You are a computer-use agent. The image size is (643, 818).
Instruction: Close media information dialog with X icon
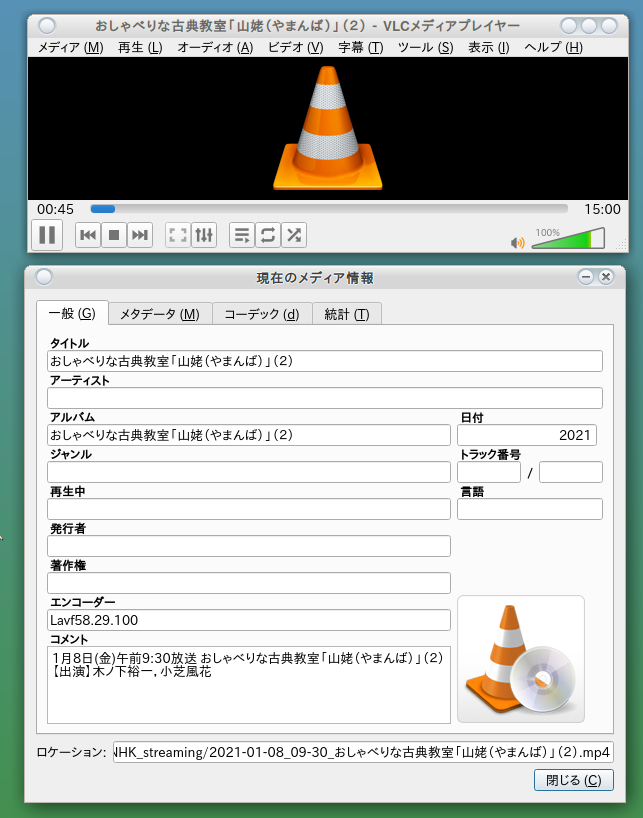605,277
